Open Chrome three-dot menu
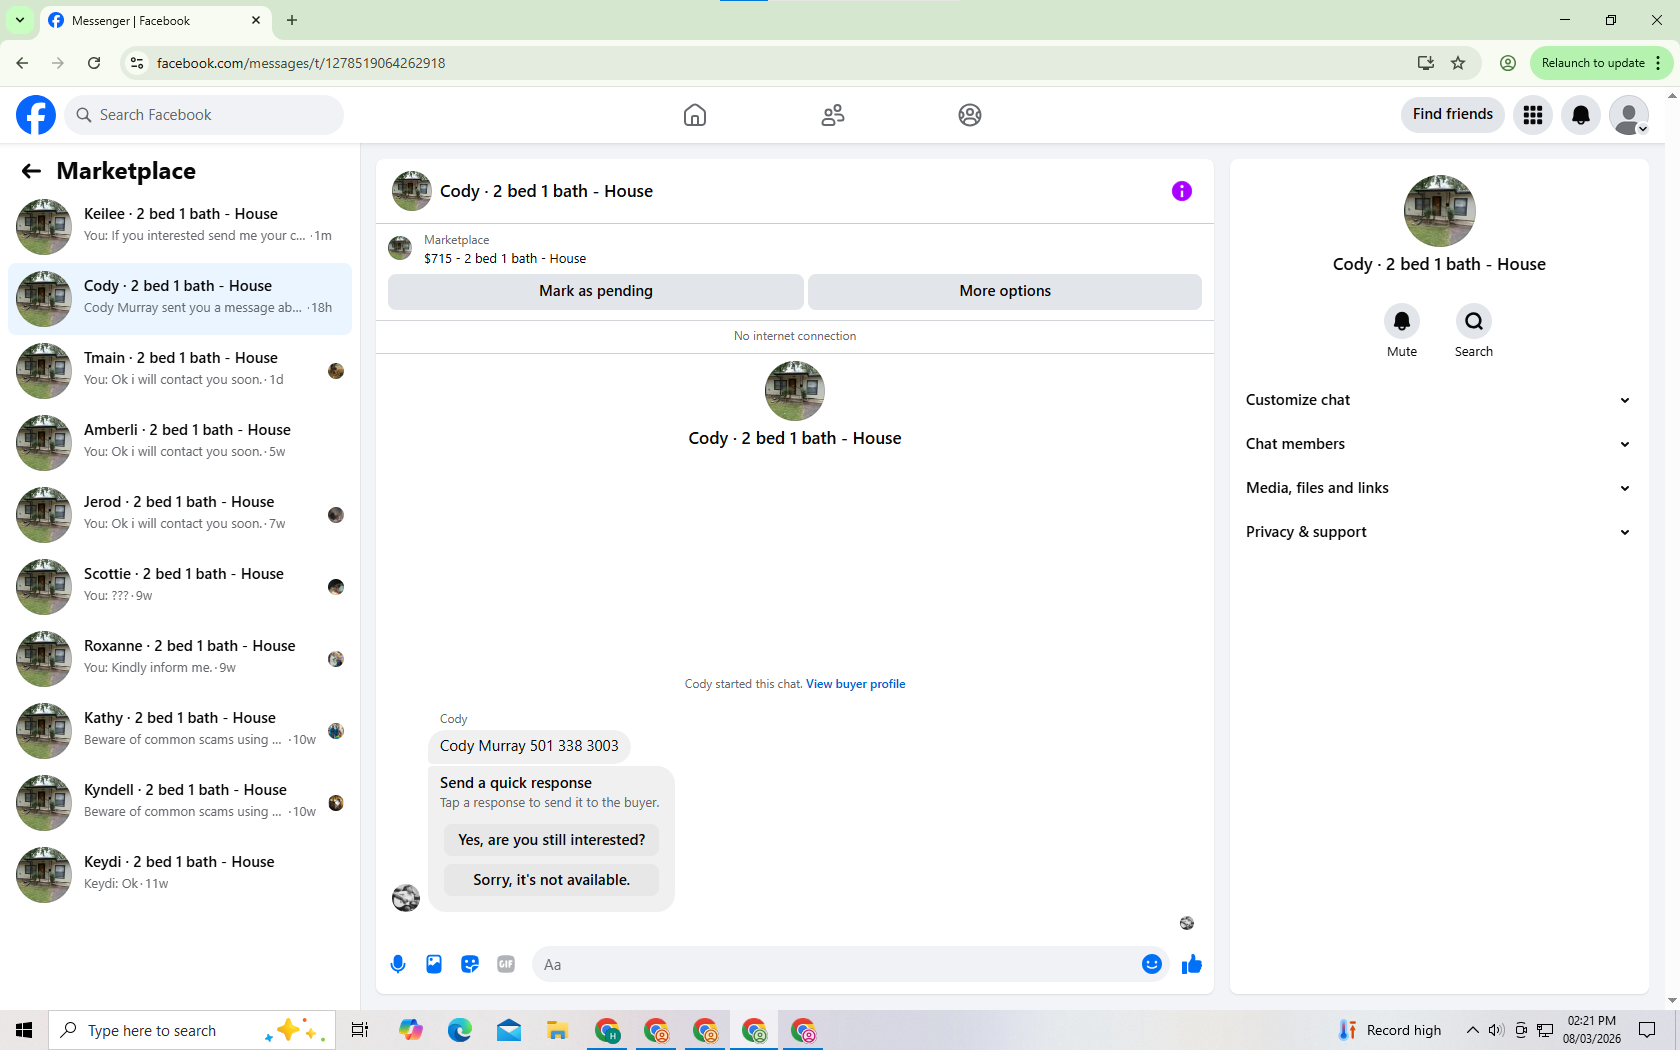This screenshot has height=1050, width=1680. tap(1658, 63)
